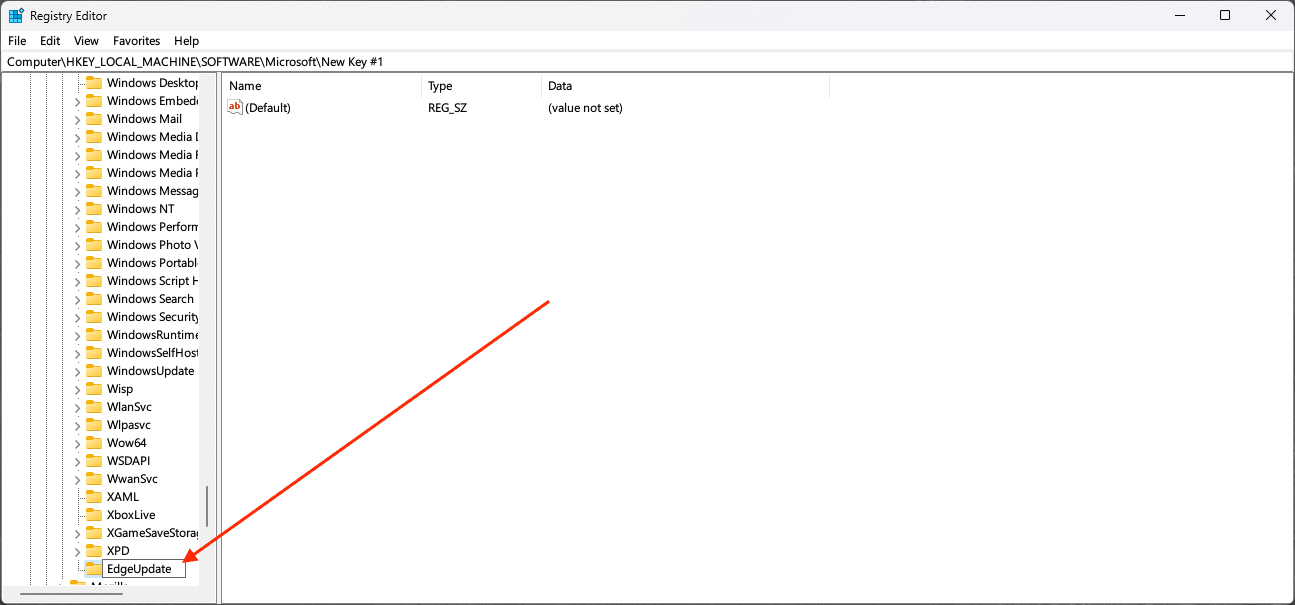Sort values by the Type column
The image size is (1295, 605).
coord(481,86)
